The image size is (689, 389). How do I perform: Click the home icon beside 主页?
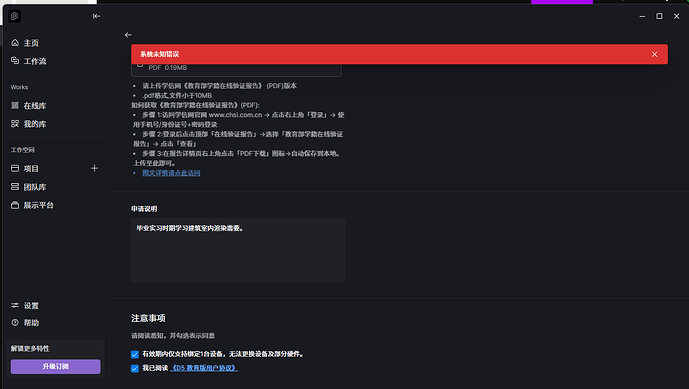pos(15,43)
